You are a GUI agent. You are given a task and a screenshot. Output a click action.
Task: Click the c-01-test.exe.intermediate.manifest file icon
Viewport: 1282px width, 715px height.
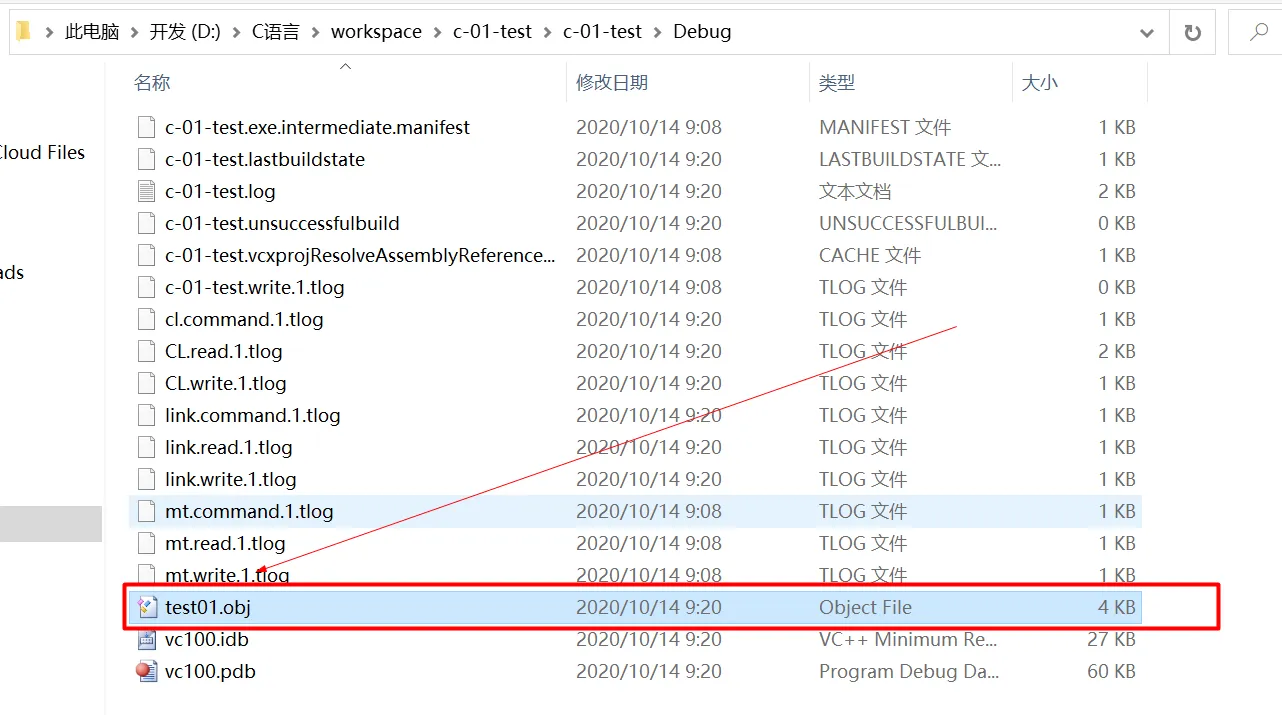pos(147,127)
